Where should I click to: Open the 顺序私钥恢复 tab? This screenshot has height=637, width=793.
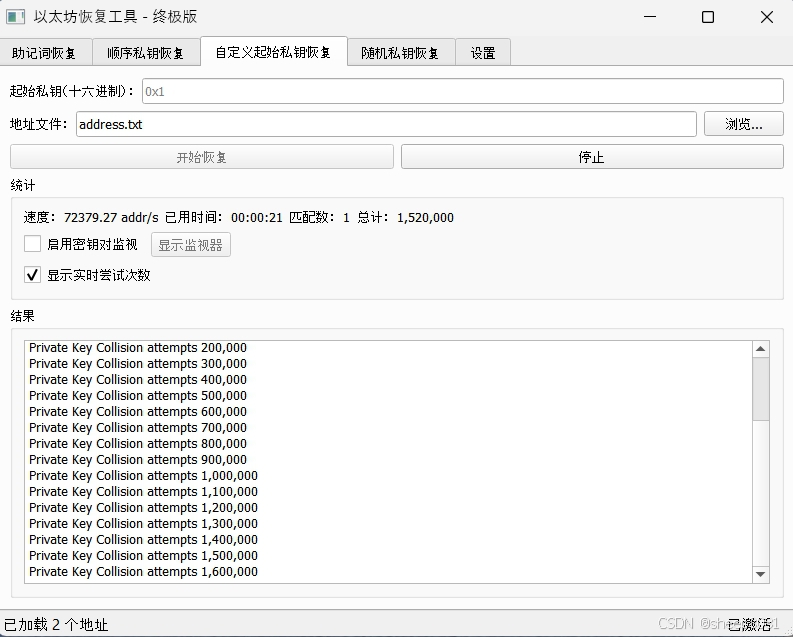tap(146, 53)
